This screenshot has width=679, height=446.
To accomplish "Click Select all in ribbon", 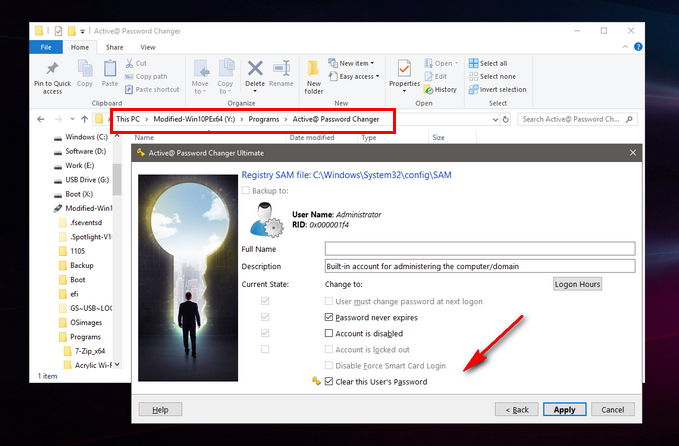I will coord(488,63).
